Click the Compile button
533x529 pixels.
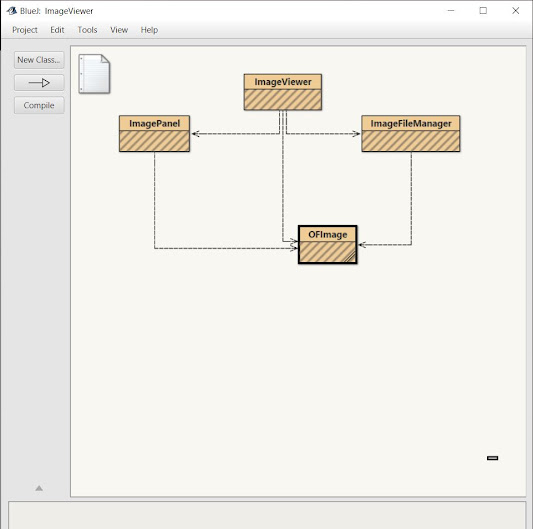pyautogui.click(x=39, y=105)
